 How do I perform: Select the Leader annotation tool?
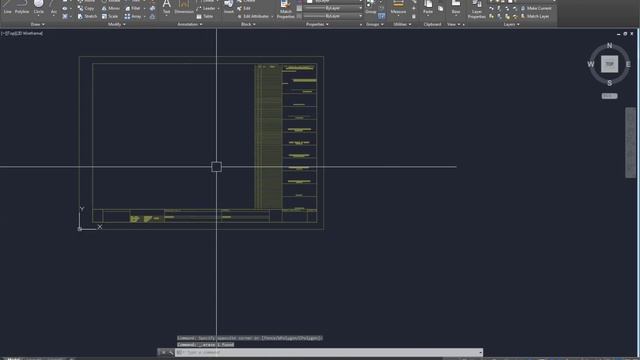coord(206,8)
